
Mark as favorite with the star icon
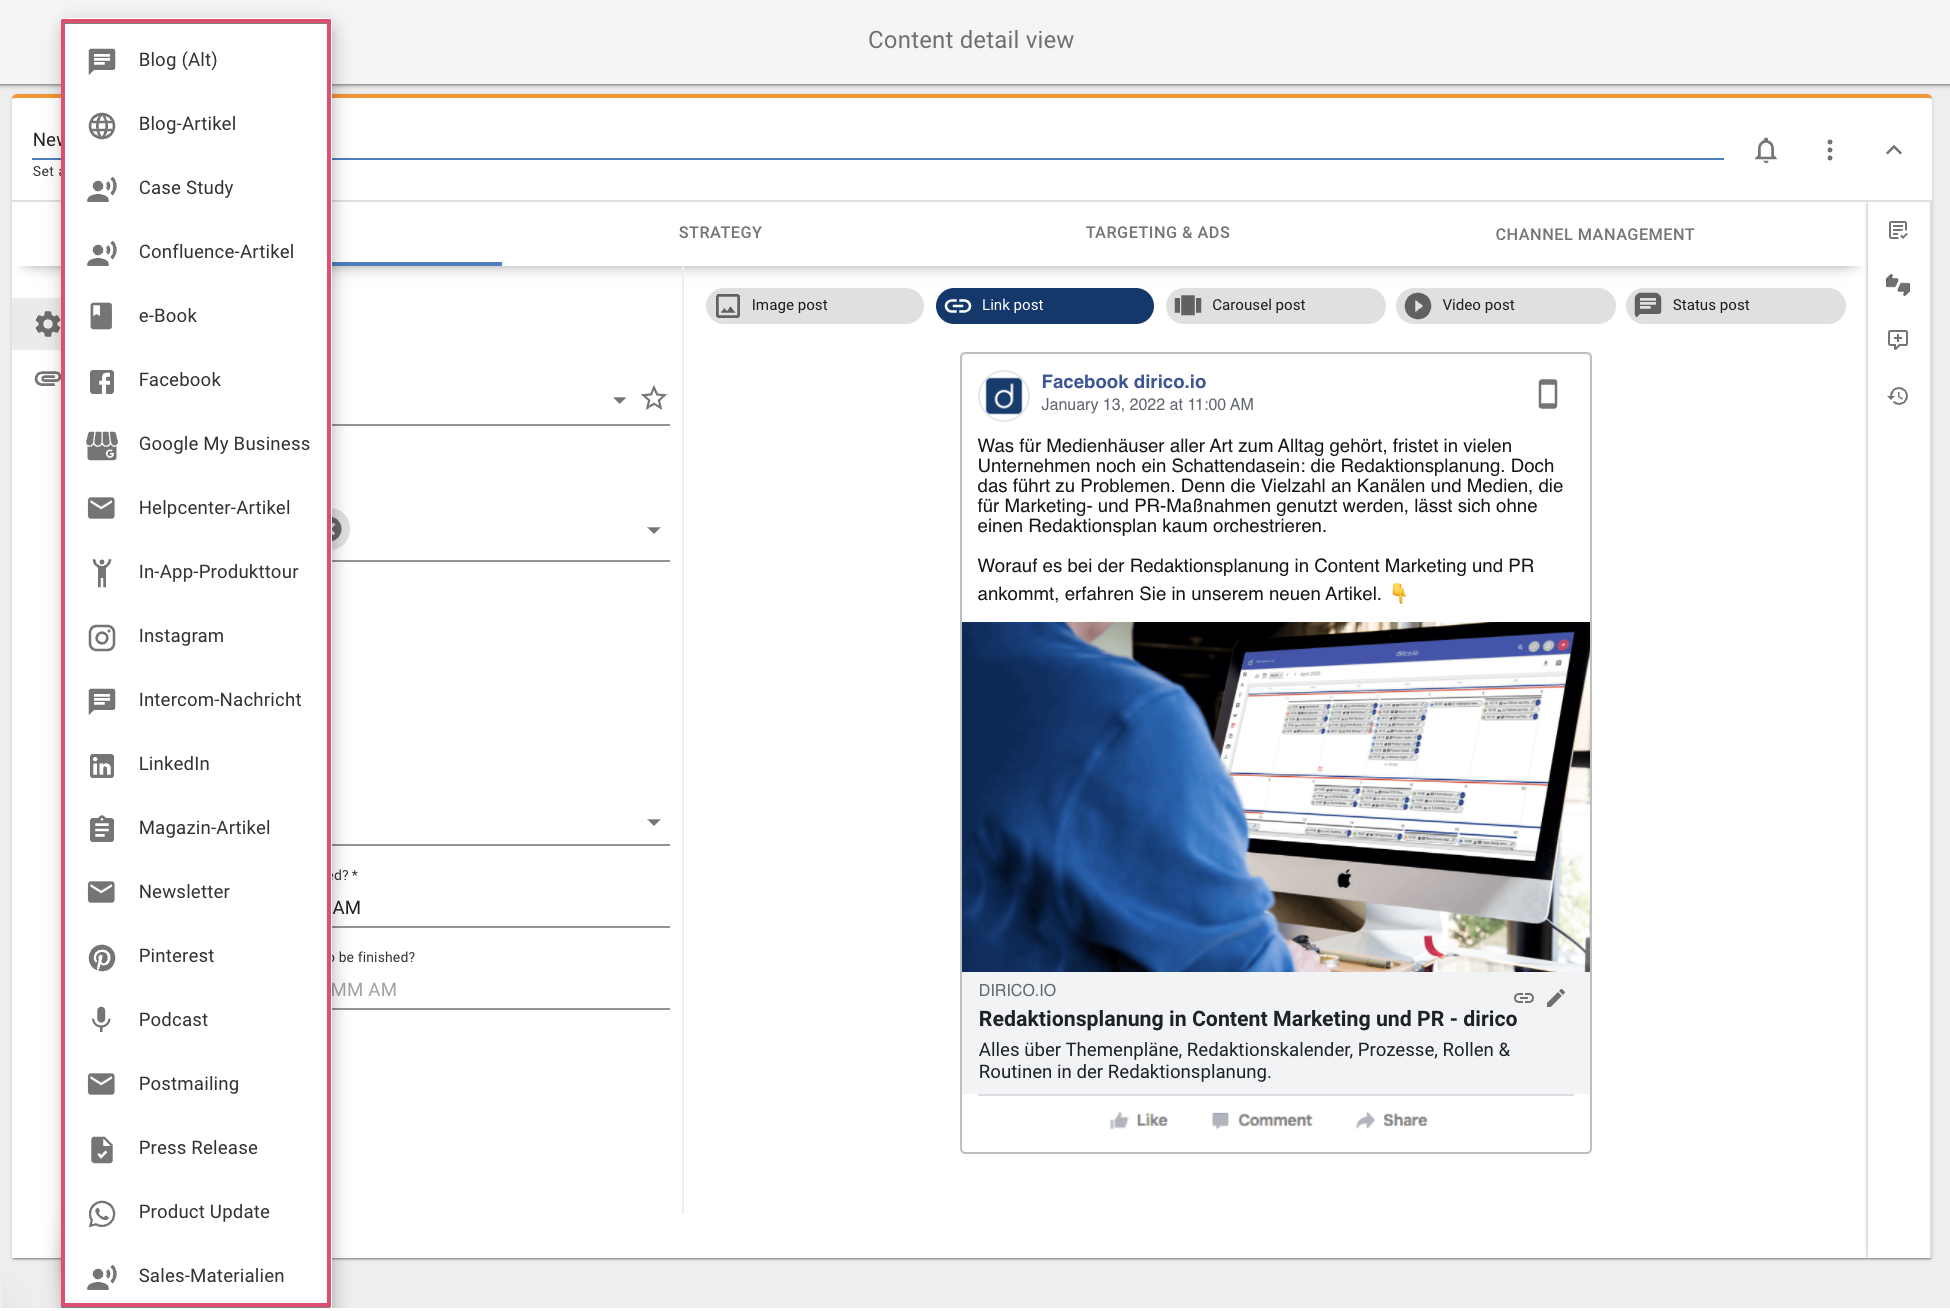click(x=654, y=399)
